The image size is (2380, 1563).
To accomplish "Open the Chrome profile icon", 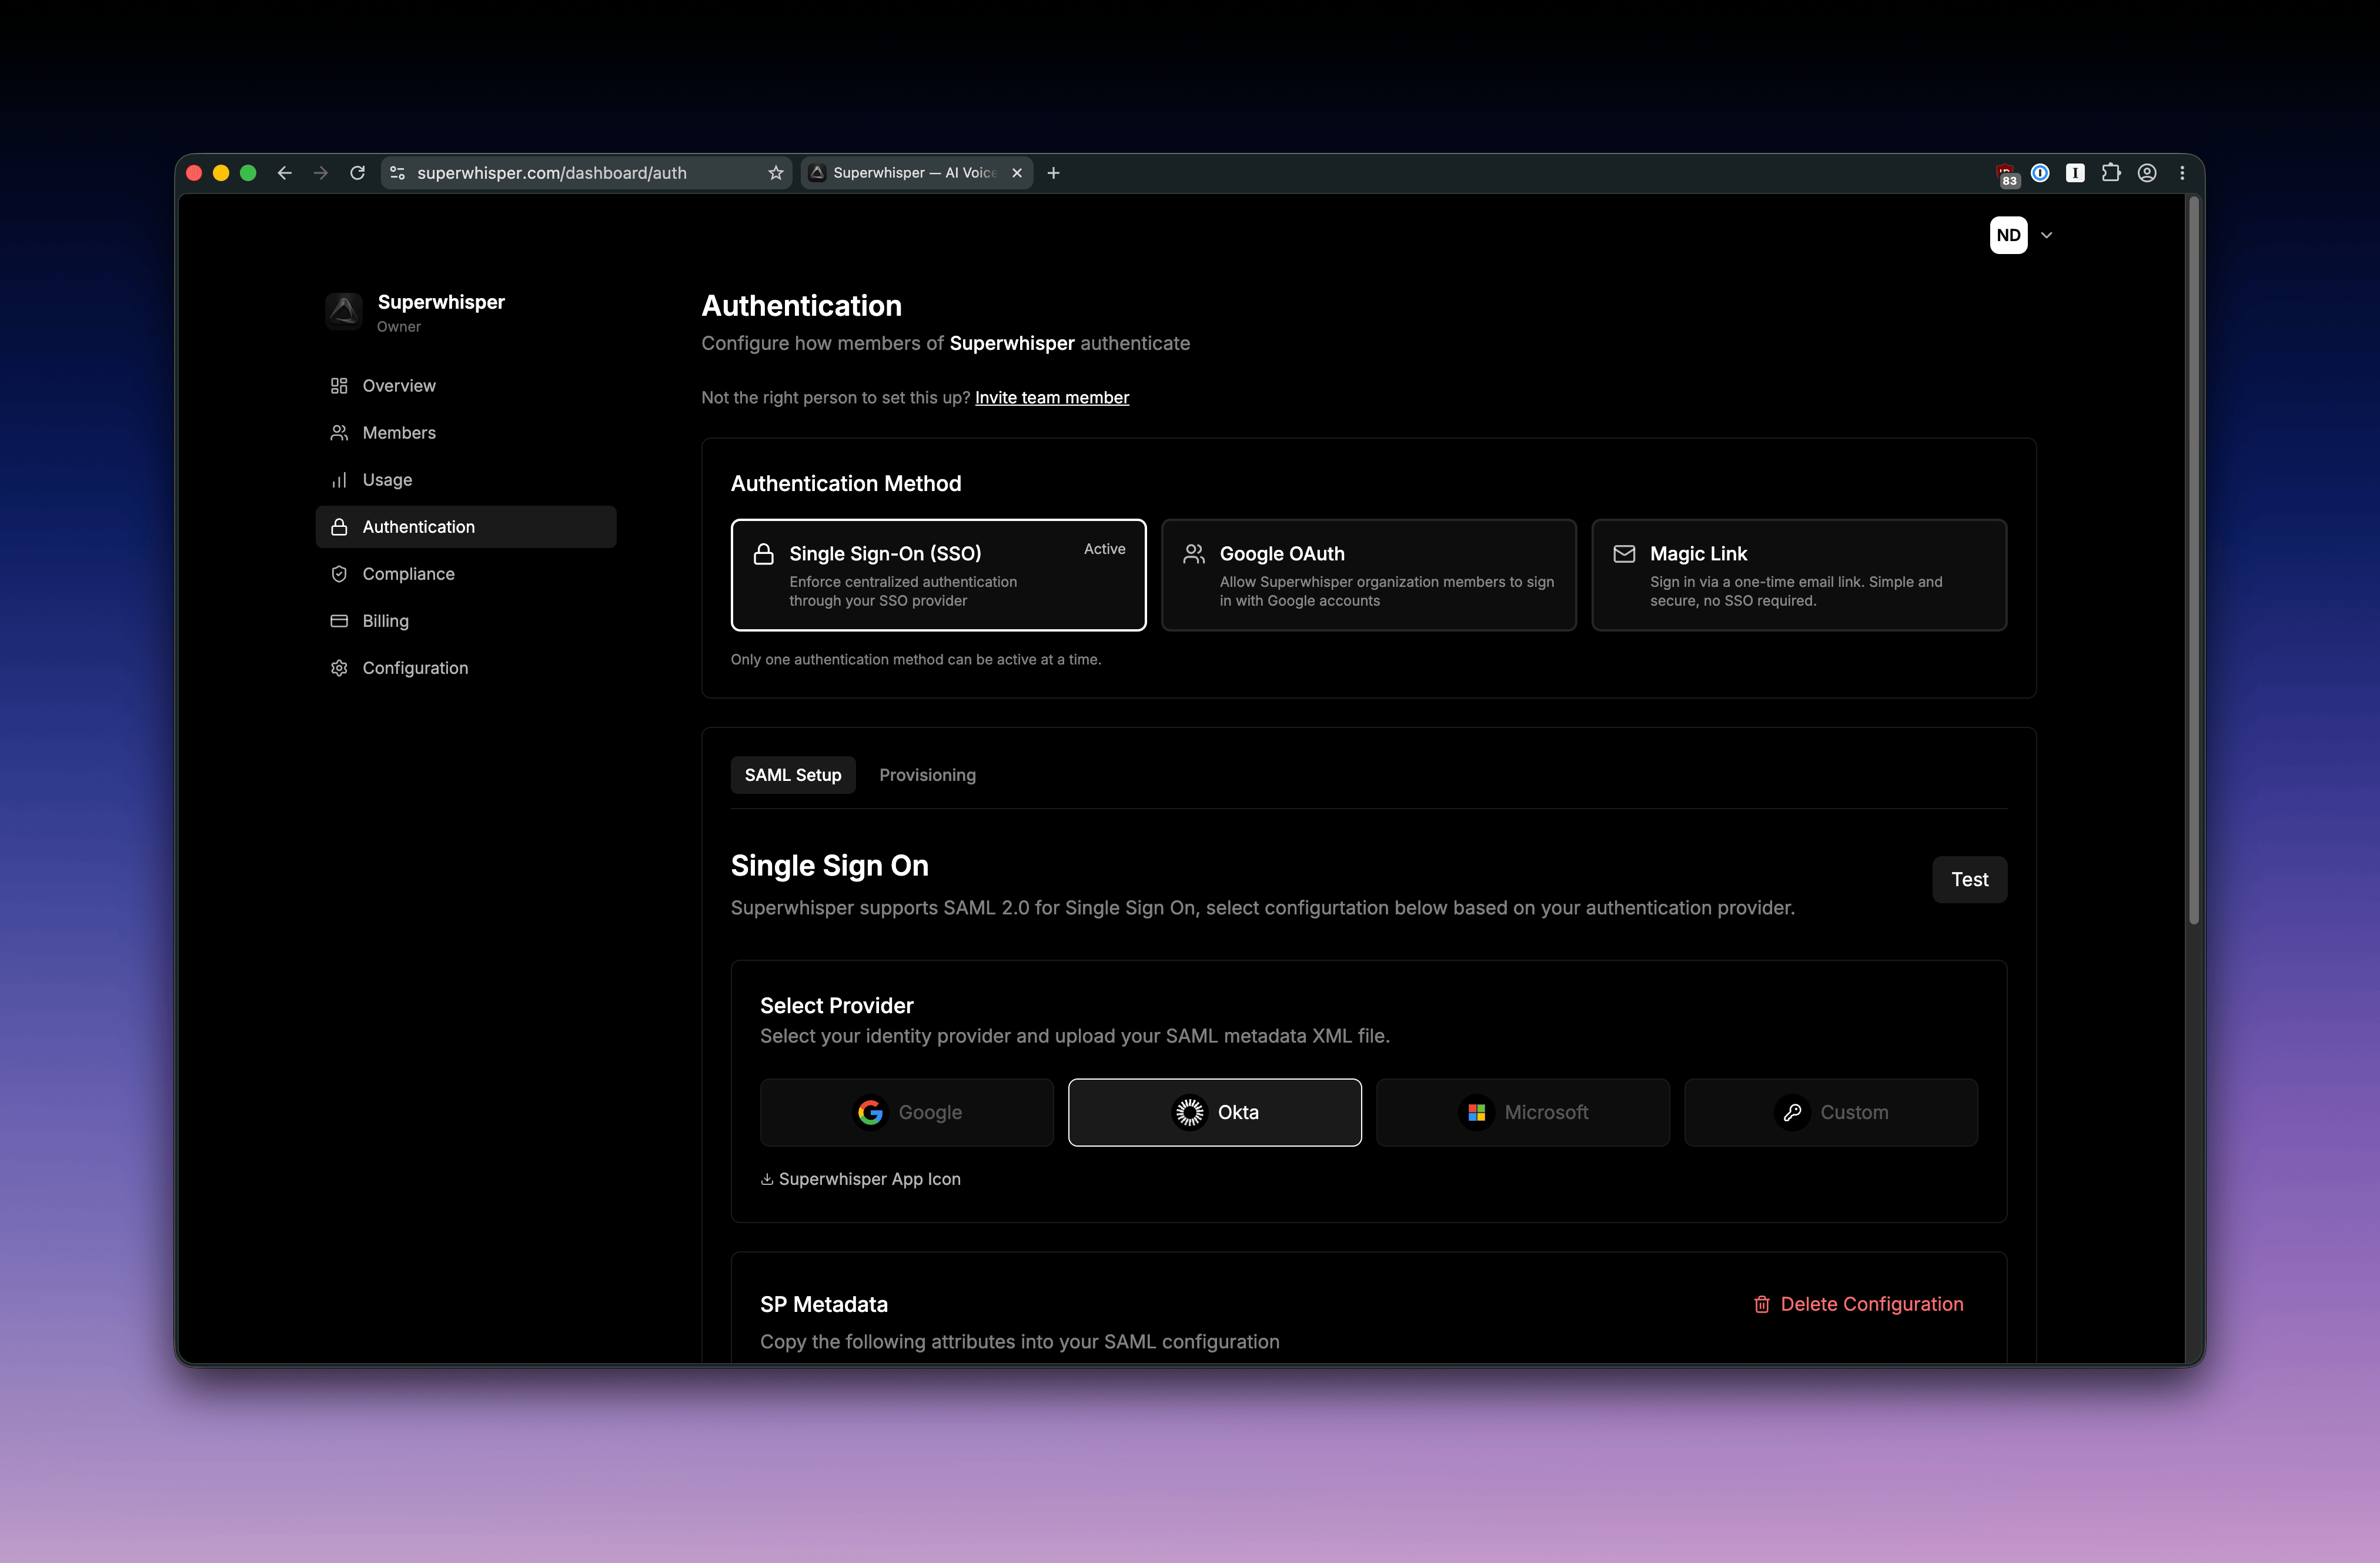I will coord(2147,173).
